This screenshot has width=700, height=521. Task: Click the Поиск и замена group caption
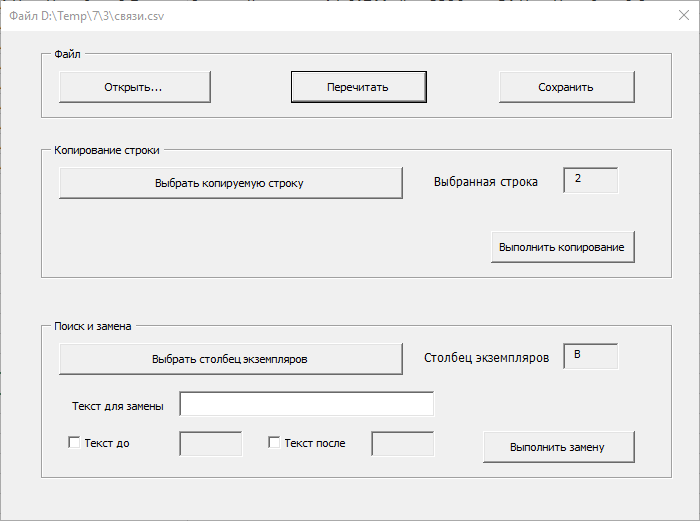[x=93, y=326]
